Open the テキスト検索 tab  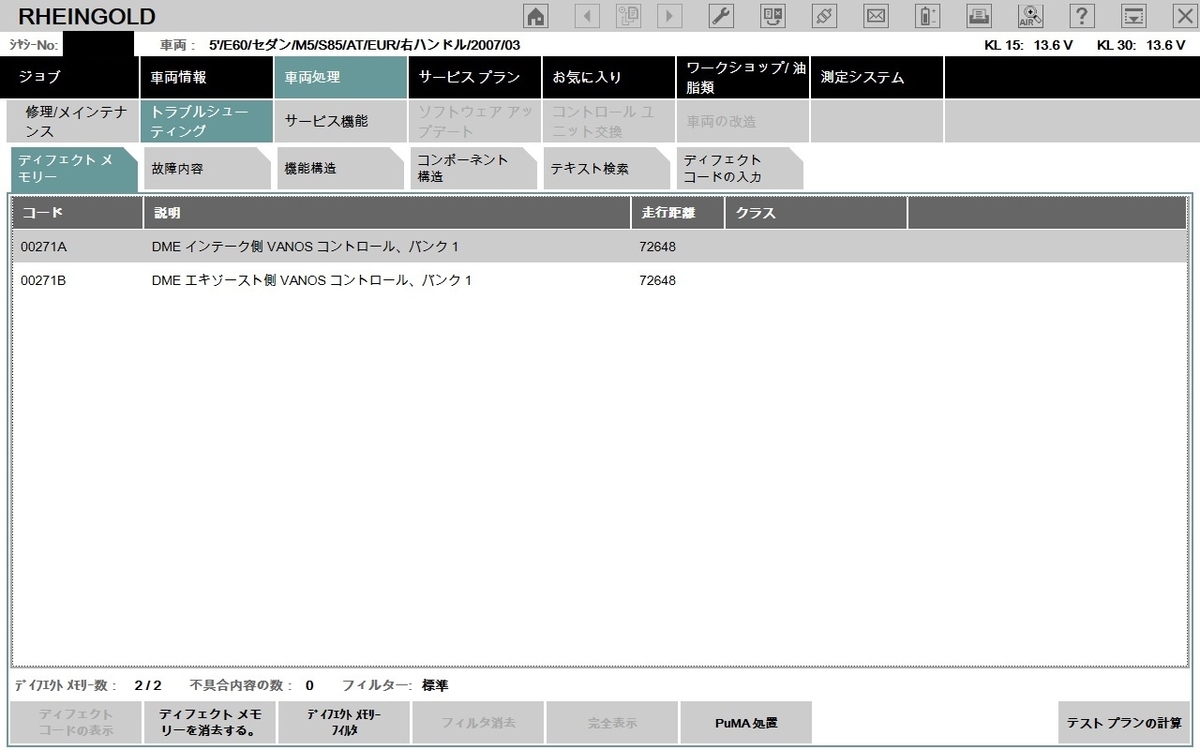click(x=608, y=169)
